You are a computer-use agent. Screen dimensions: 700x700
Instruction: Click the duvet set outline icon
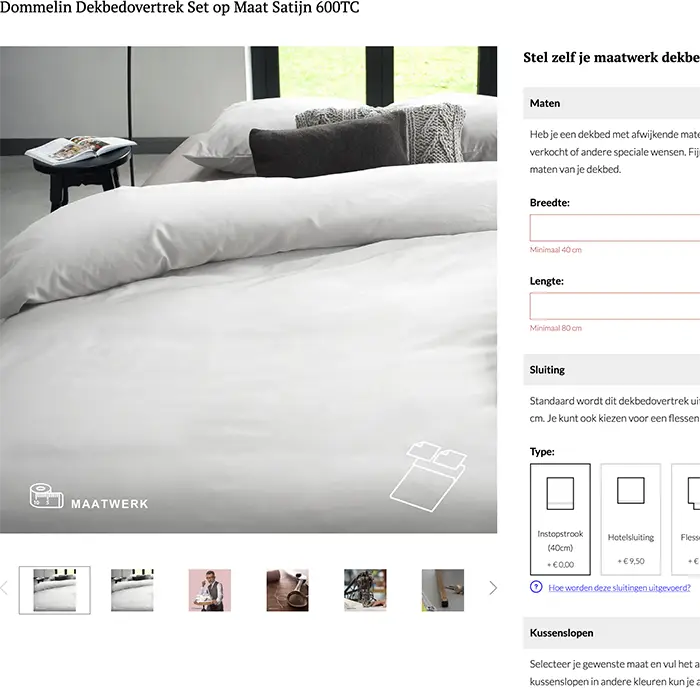pos(428,476)
